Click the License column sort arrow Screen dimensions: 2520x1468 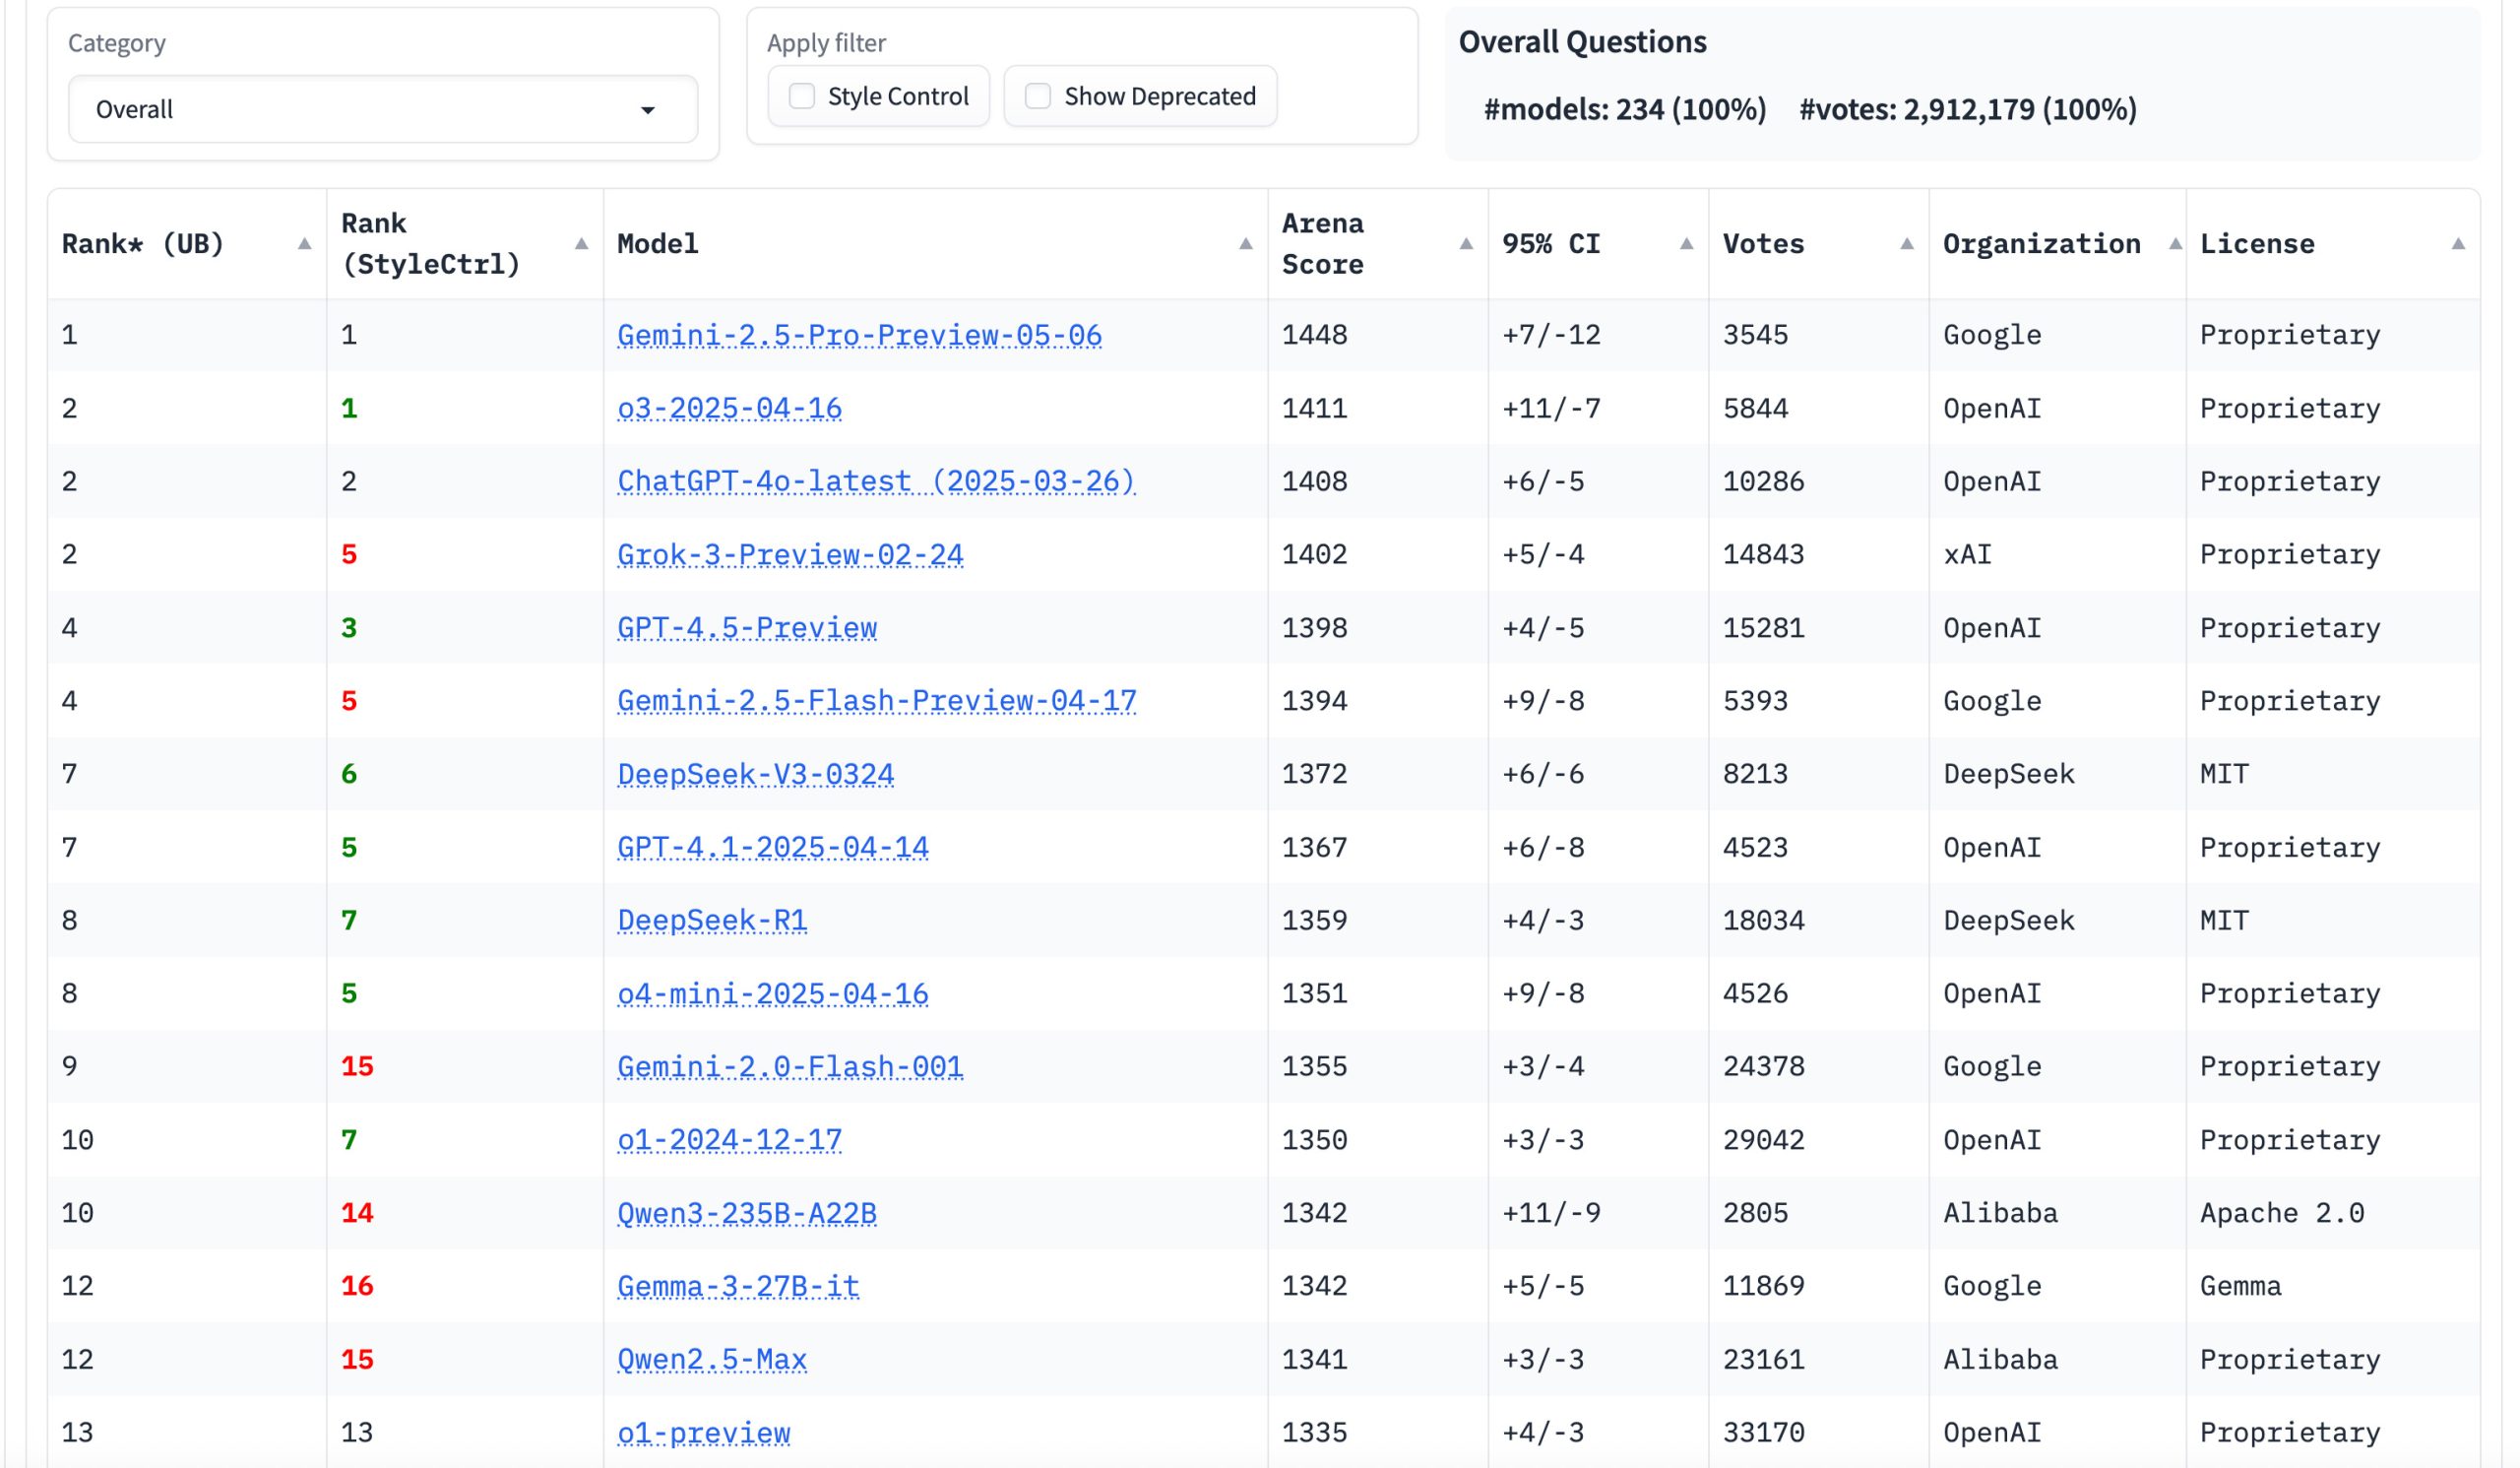2457,244
